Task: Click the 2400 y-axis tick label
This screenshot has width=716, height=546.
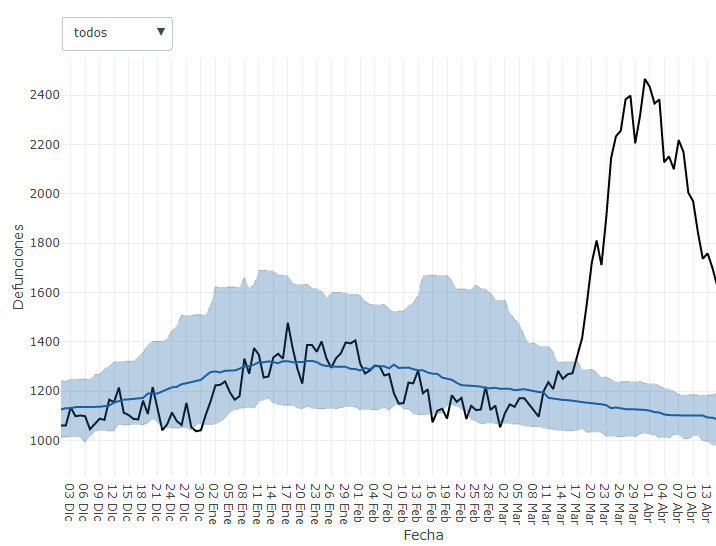Action: pos(45,95)
